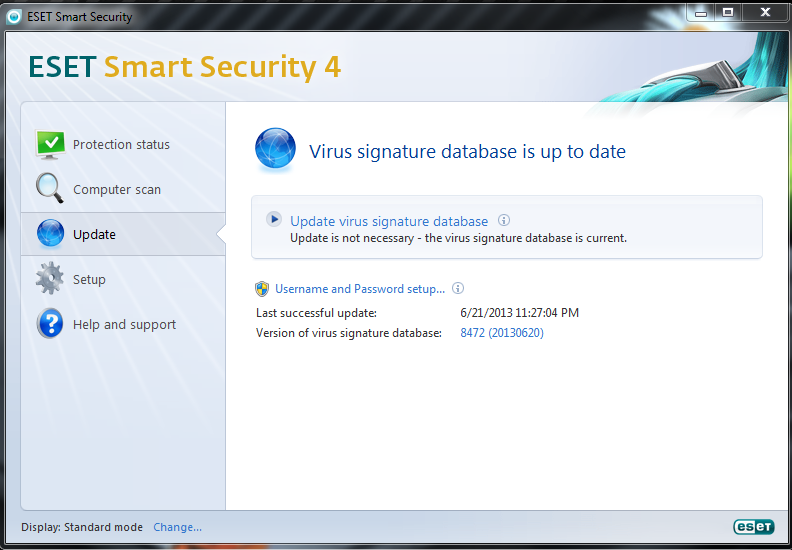Image resolution: width=792 pixels, height=550 pixels.
Task: Click info icon next to Username and Password setup
Action: 458,288
